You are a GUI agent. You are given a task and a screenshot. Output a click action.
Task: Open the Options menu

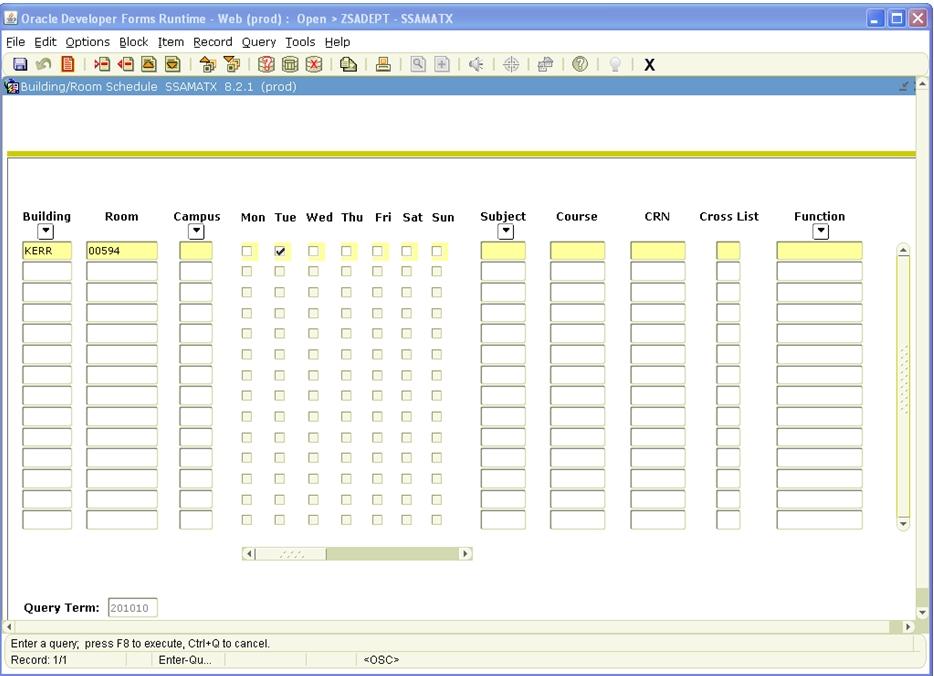pyautogui.click(x=88, y=42)
